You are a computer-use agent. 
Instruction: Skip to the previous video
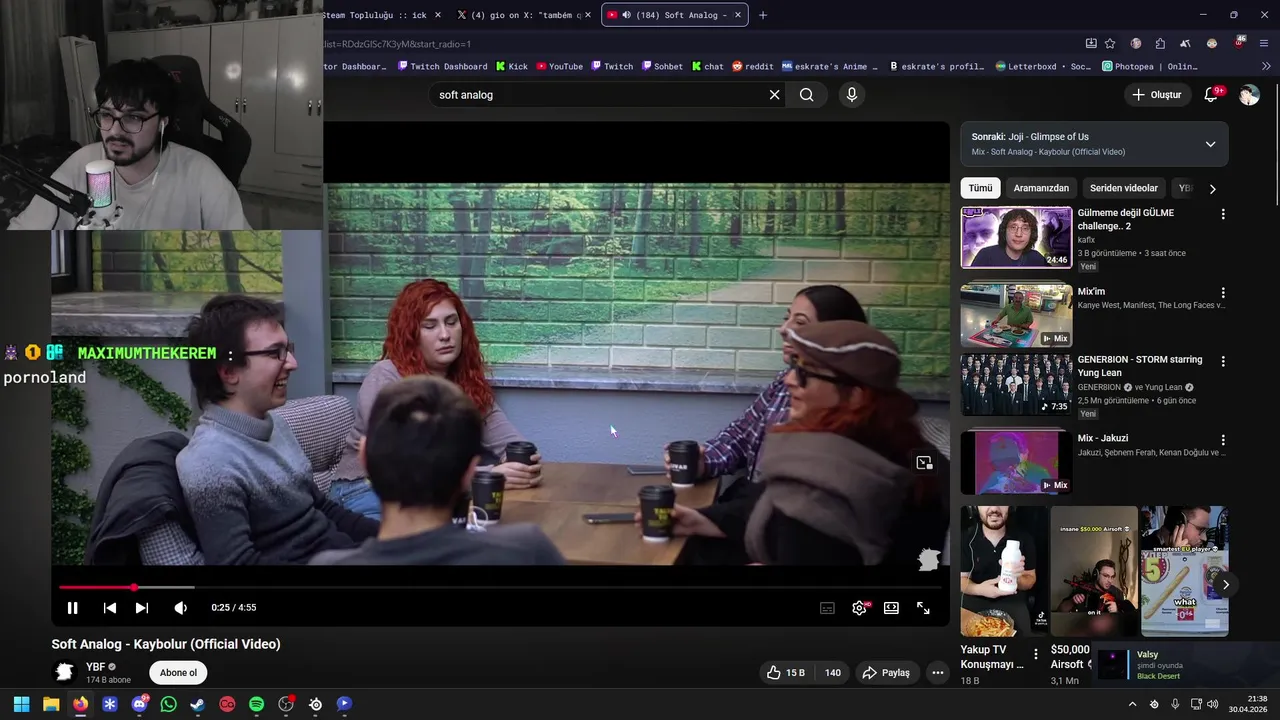[110, 608]
